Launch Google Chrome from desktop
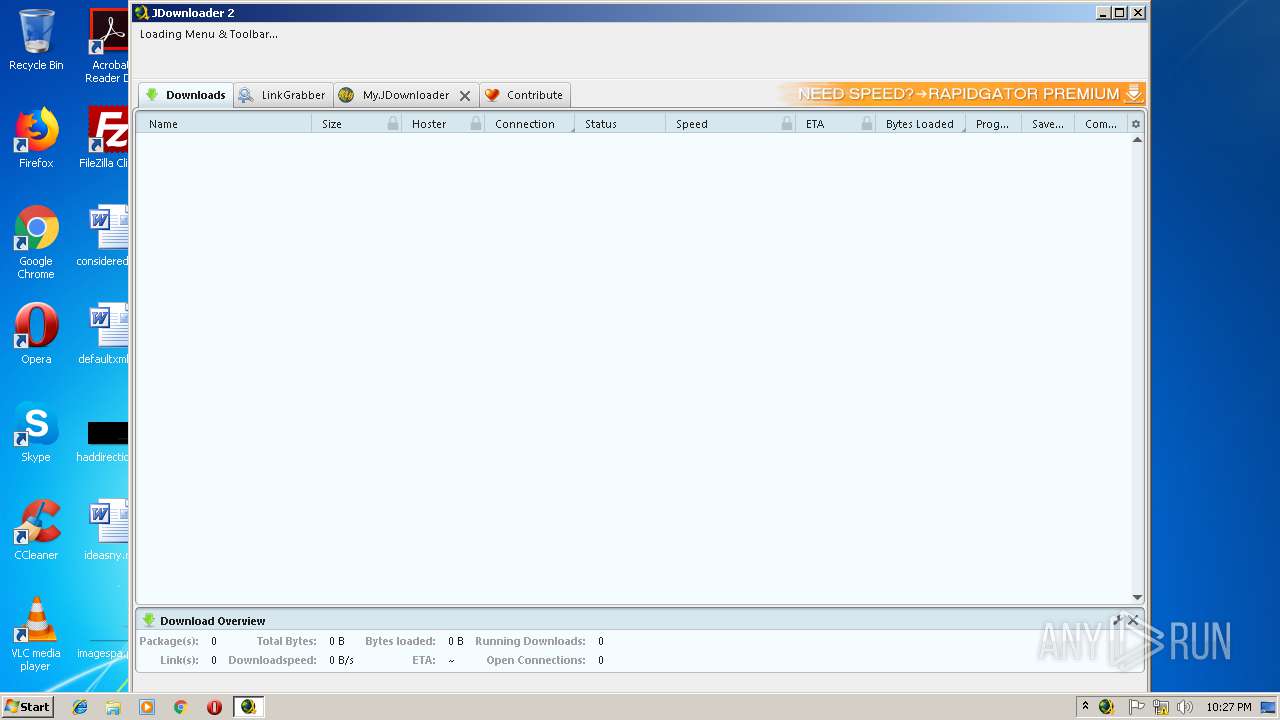The image size is (1280, 720). (36, 242)
